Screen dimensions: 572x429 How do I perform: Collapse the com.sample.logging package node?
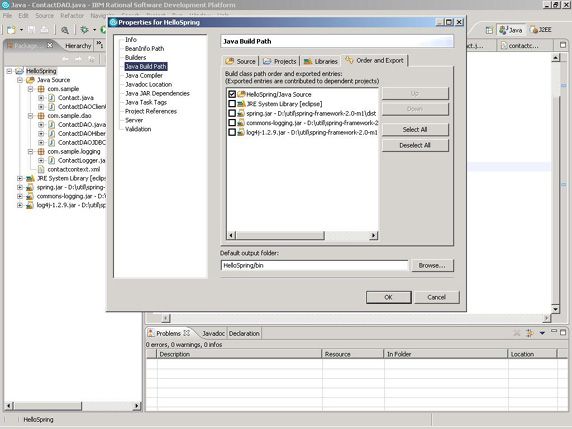(x=30, y=151)
